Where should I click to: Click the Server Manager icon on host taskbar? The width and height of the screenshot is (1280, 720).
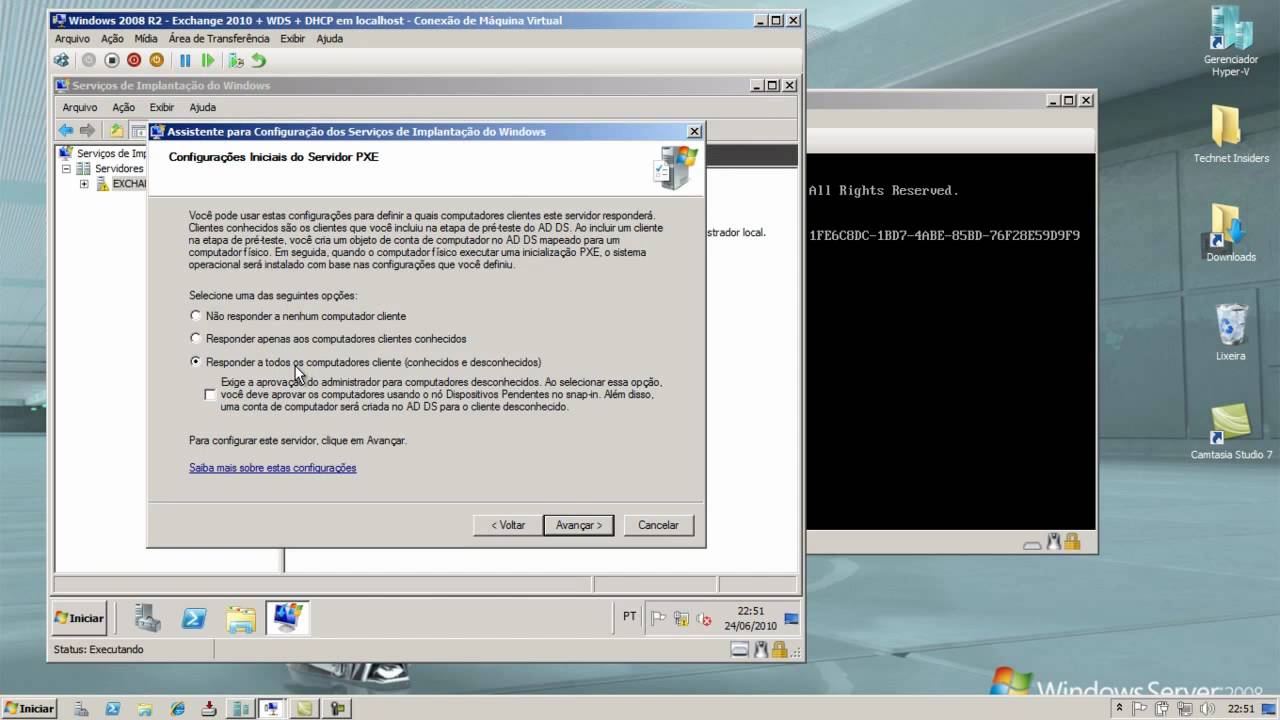point(81,709)
